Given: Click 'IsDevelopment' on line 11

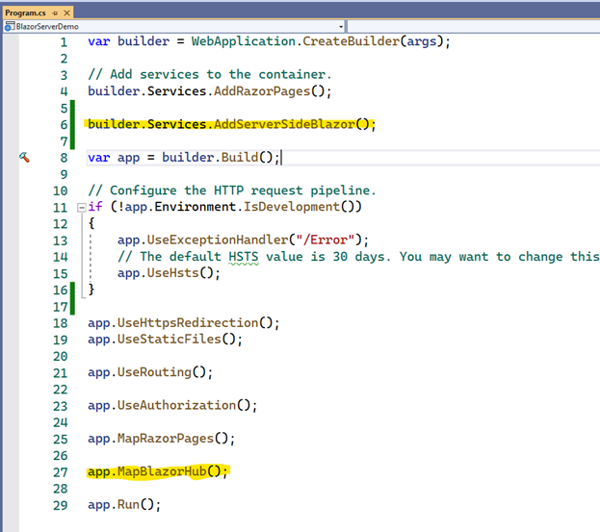Looking at the screenshot, I should (292, 207).
